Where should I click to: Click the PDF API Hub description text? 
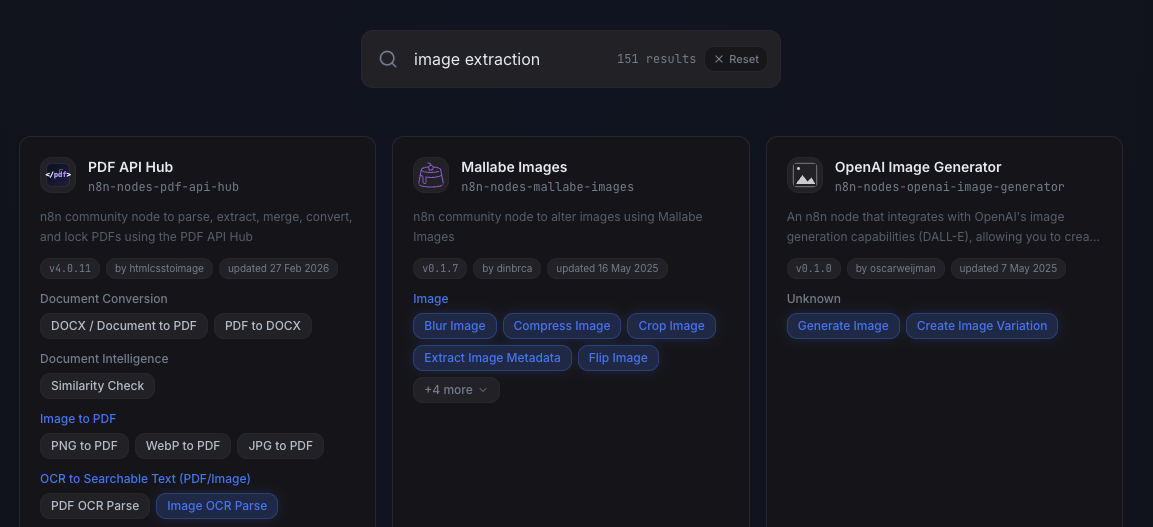coord(197,227)
